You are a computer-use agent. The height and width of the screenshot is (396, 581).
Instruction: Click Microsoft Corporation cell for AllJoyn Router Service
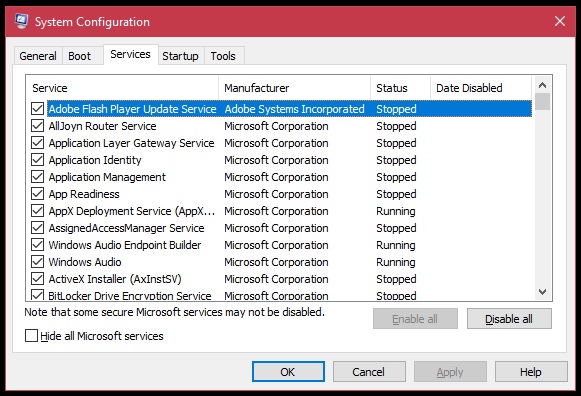click(x=276, y=126)
